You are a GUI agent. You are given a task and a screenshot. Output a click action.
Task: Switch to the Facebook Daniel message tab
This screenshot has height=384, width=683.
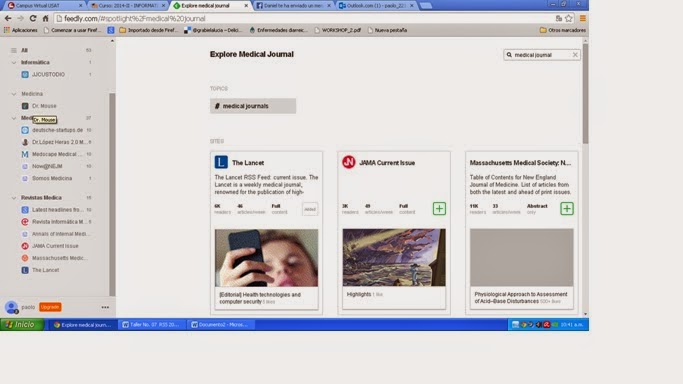point(293,5)
